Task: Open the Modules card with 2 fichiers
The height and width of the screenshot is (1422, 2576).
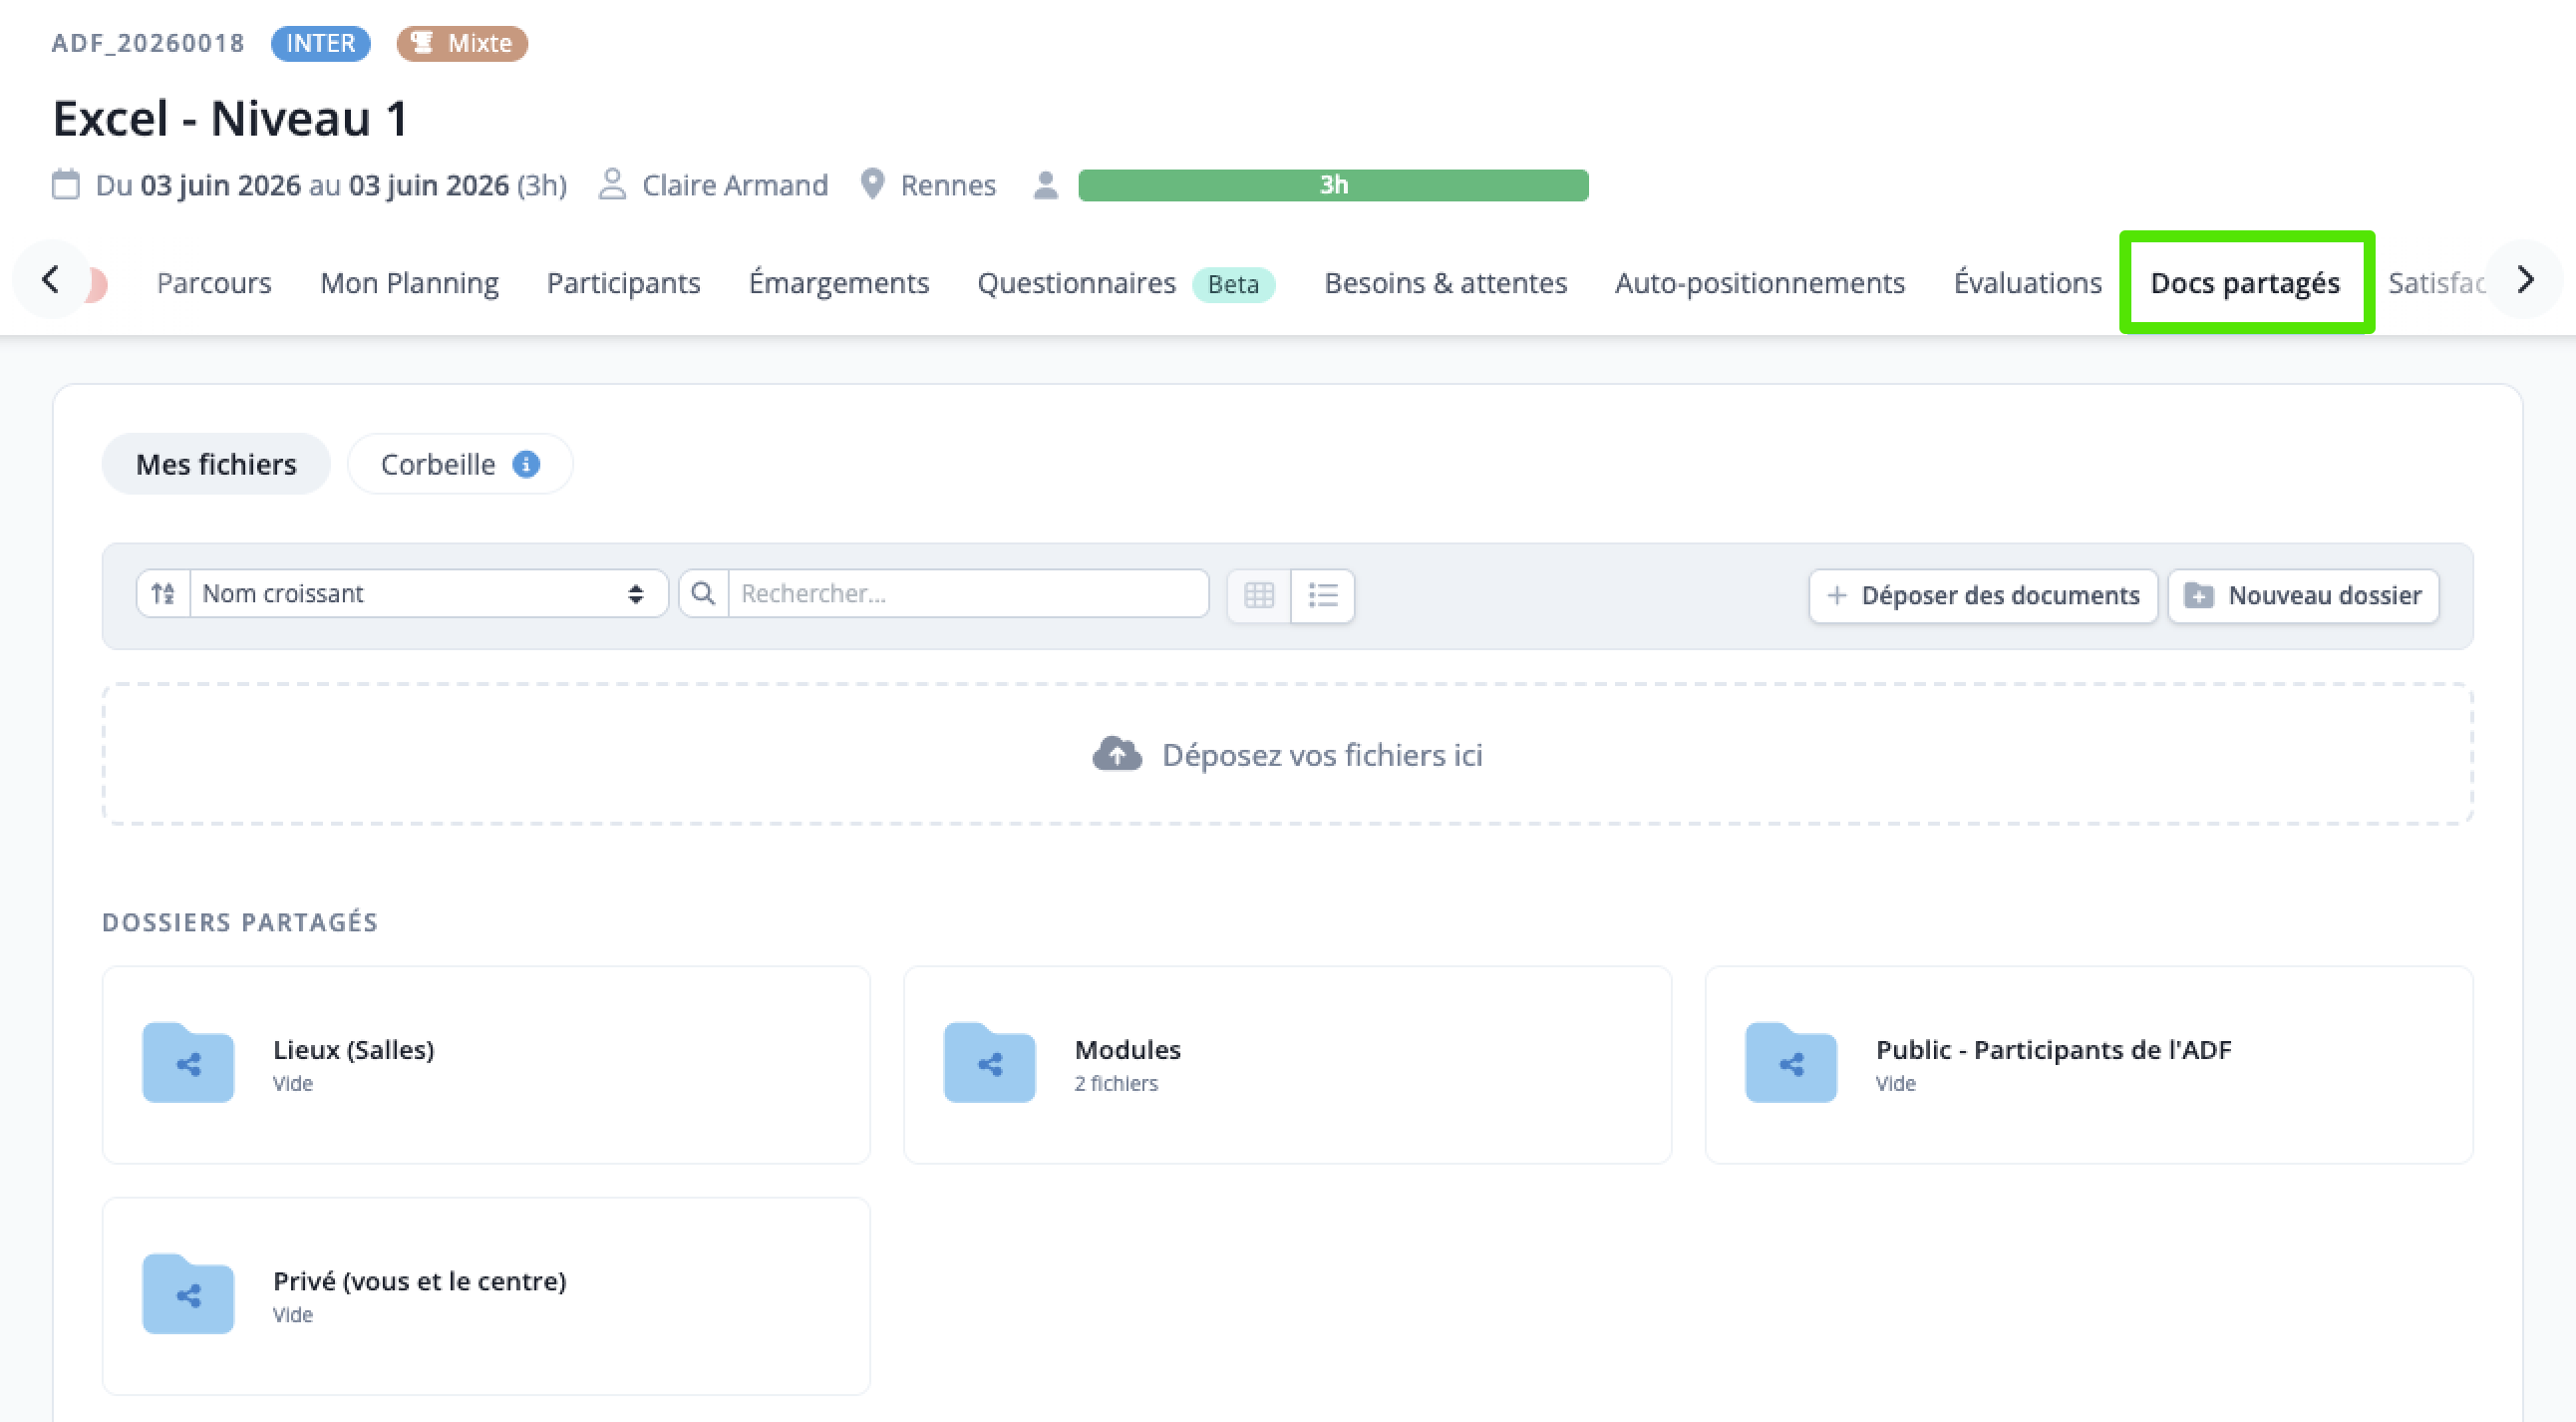Action: tap(1287, 1064)
